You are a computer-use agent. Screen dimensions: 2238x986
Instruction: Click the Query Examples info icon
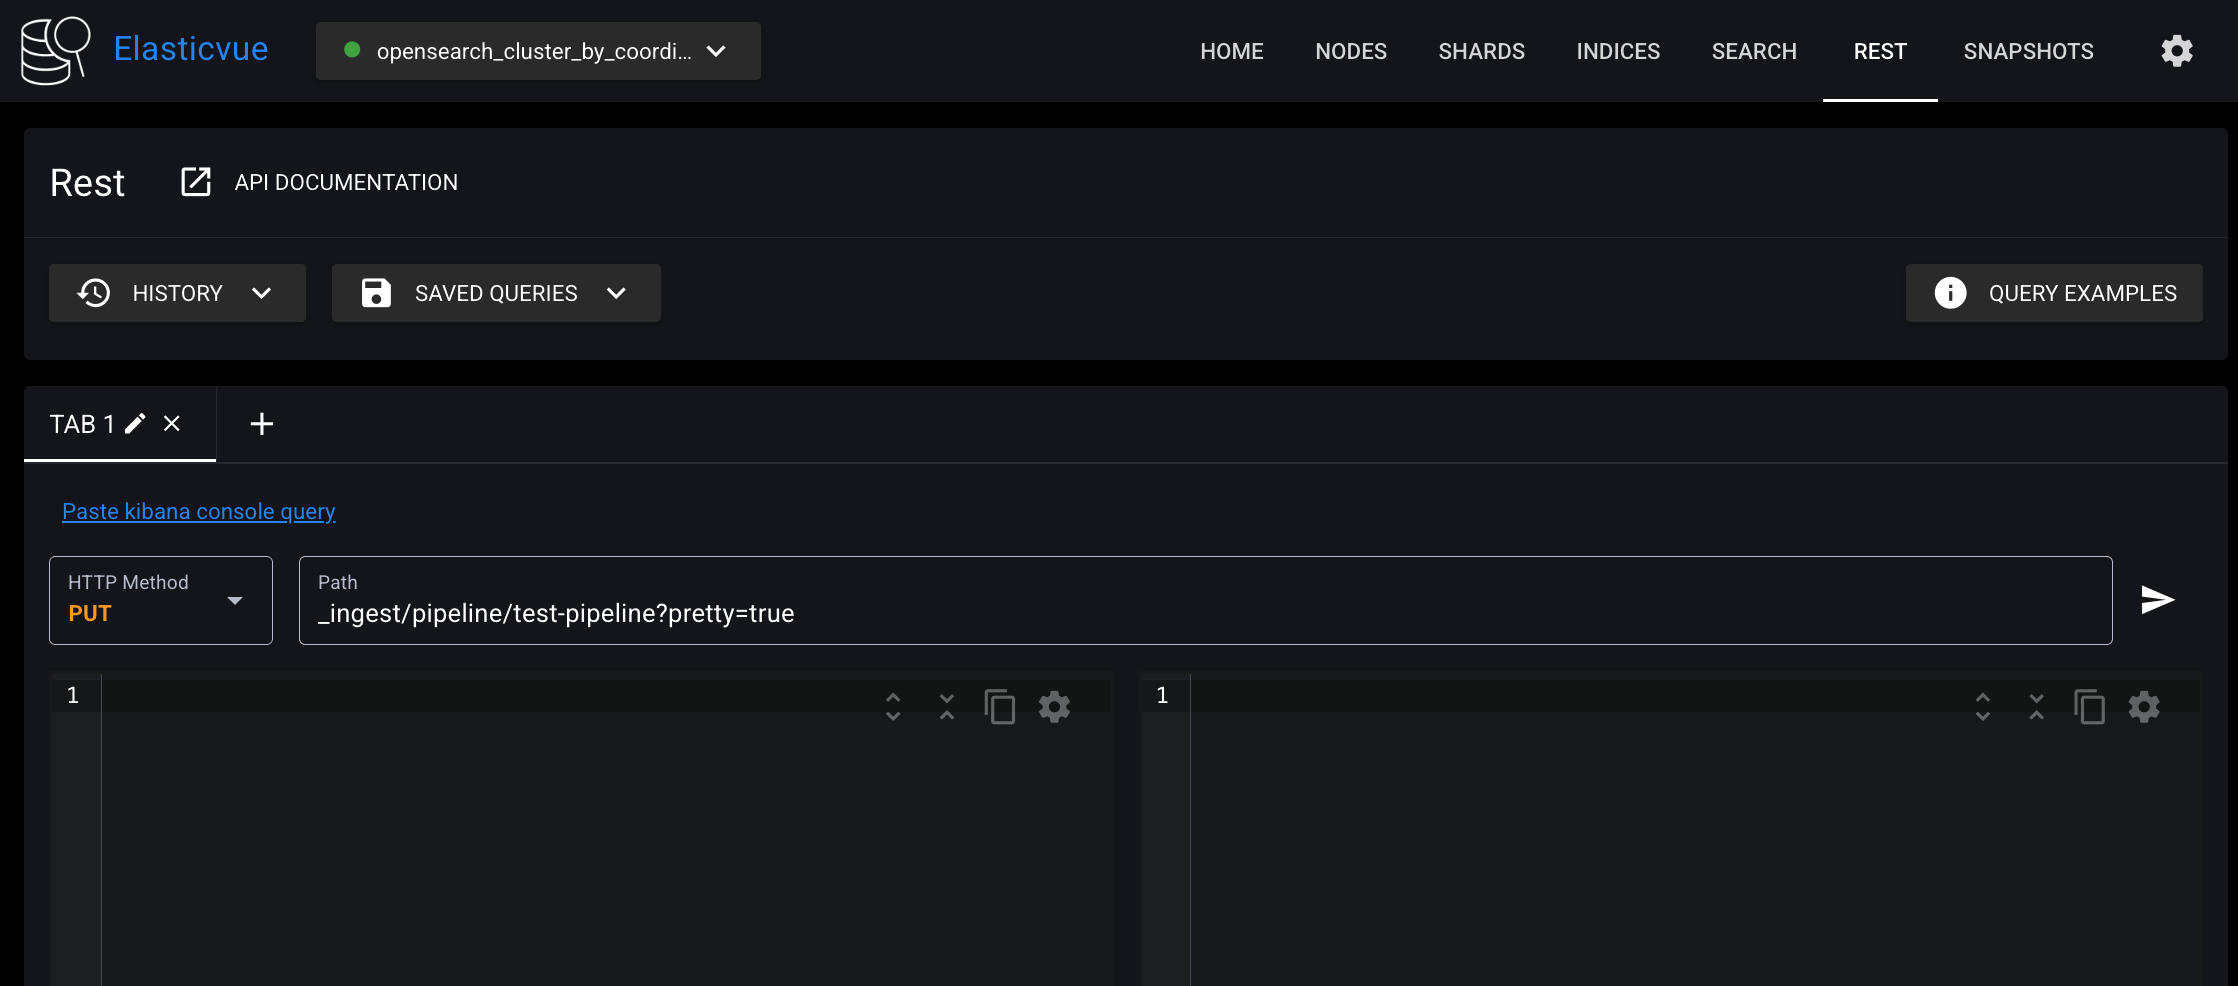1950,293
